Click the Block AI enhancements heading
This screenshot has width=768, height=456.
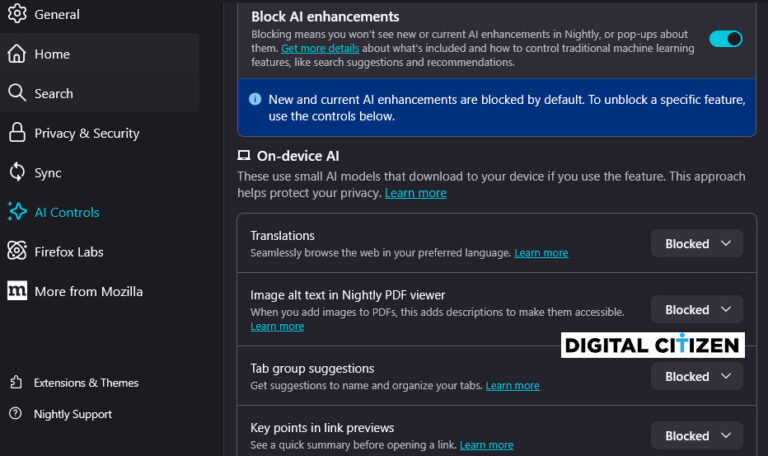point(325,17)
